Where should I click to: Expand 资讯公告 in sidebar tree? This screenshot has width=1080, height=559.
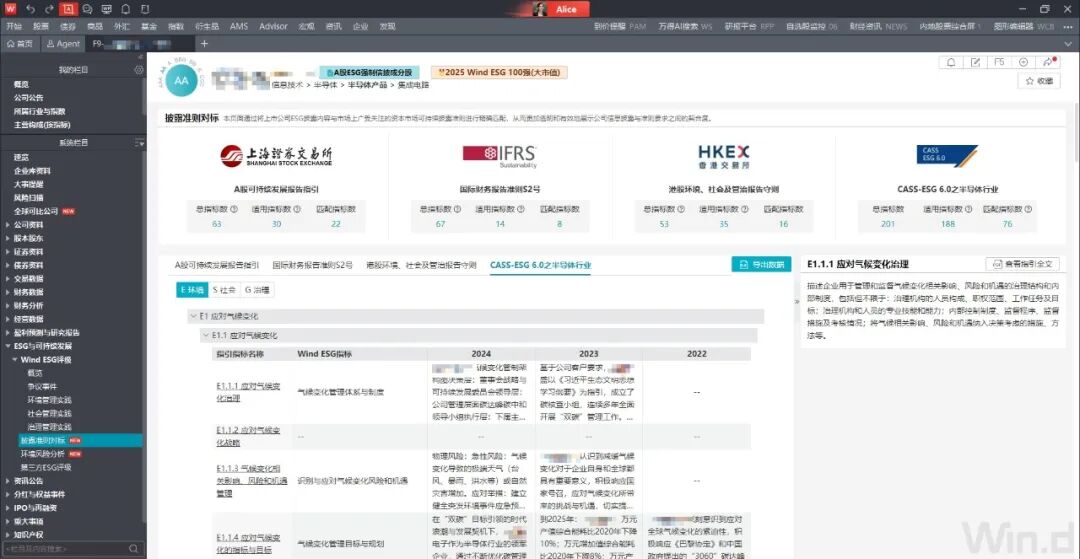click(x=8, y=481)
